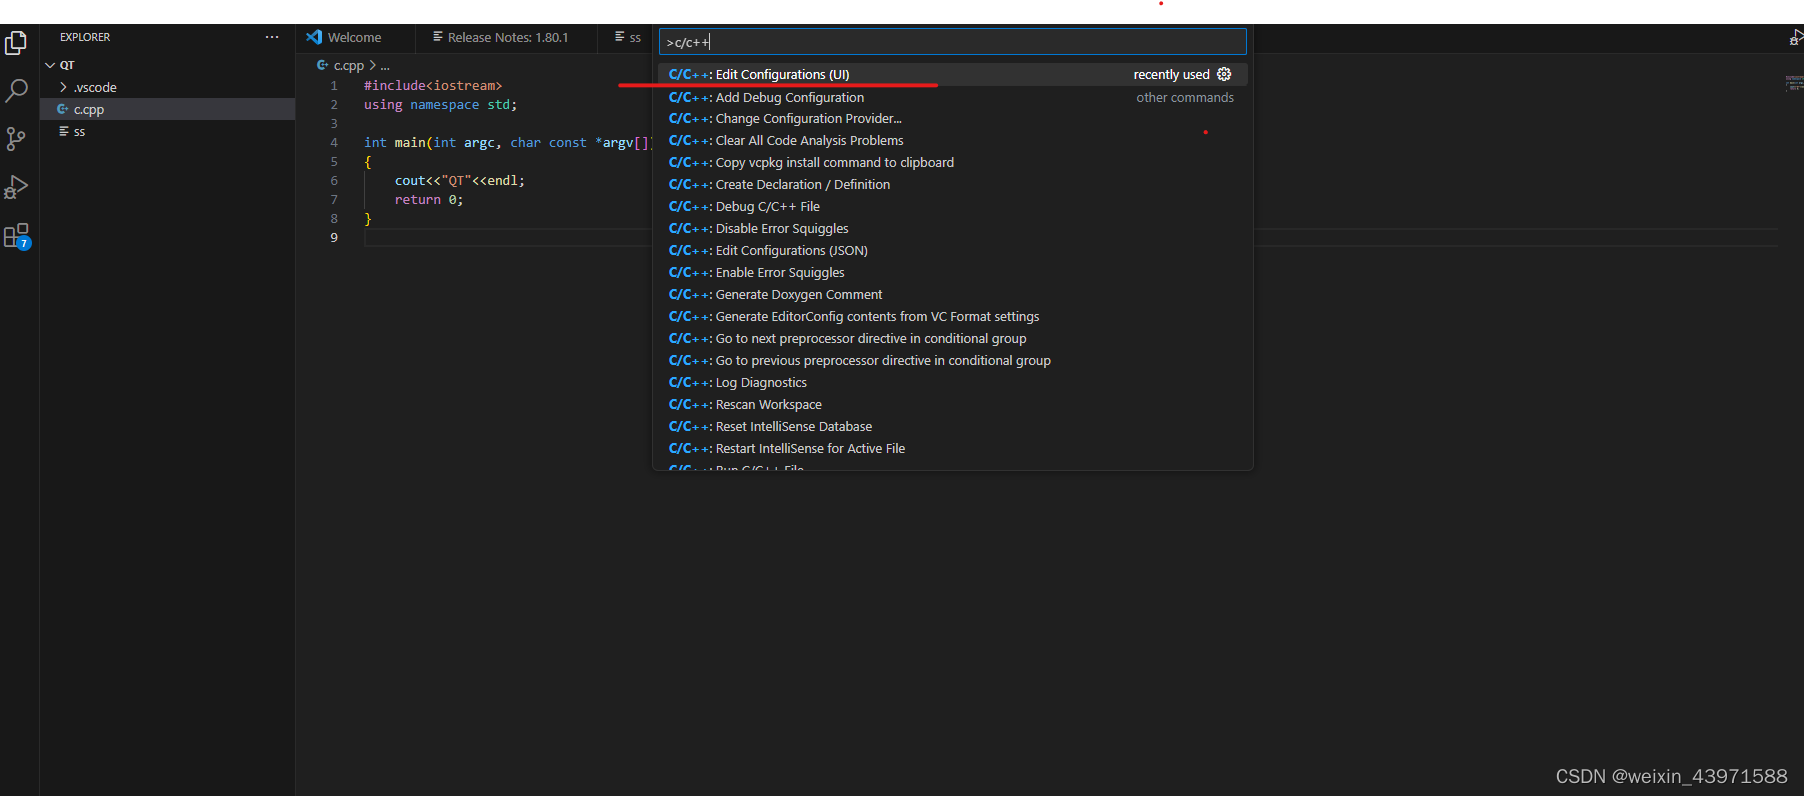Open Explorer more actions ellipsis
Screen dimensions: 1804x796
click(272, 37)
